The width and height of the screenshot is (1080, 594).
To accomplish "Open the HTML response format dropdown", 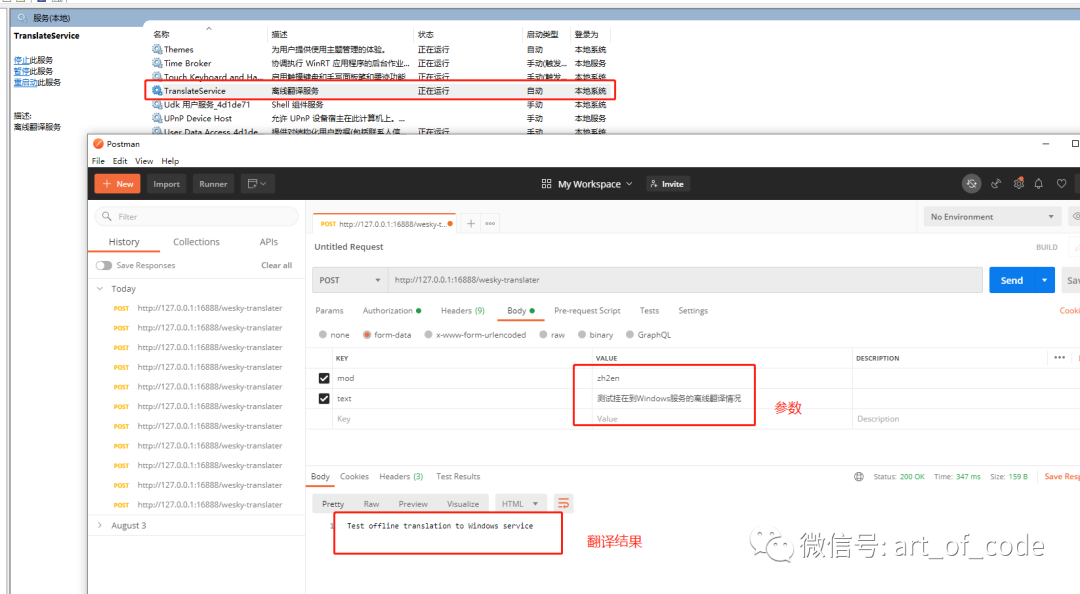I will [x=520, y=504].
